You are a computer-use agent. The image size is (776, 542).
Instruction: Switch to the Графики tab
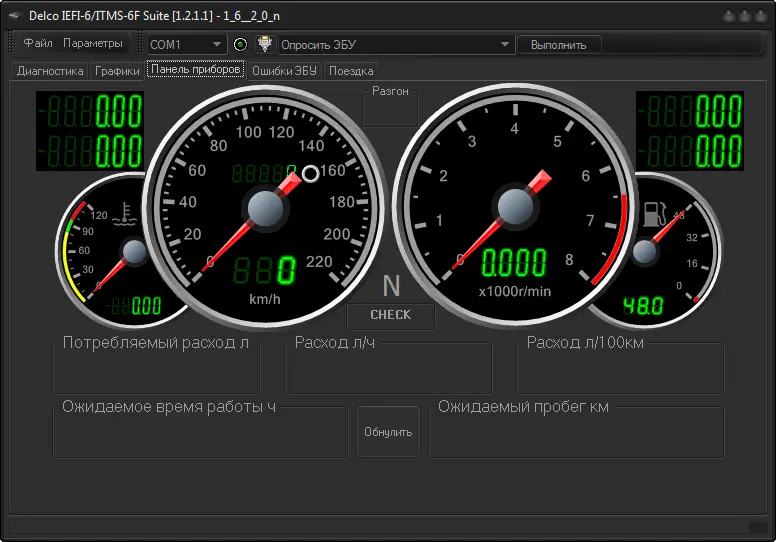(117, 71)
